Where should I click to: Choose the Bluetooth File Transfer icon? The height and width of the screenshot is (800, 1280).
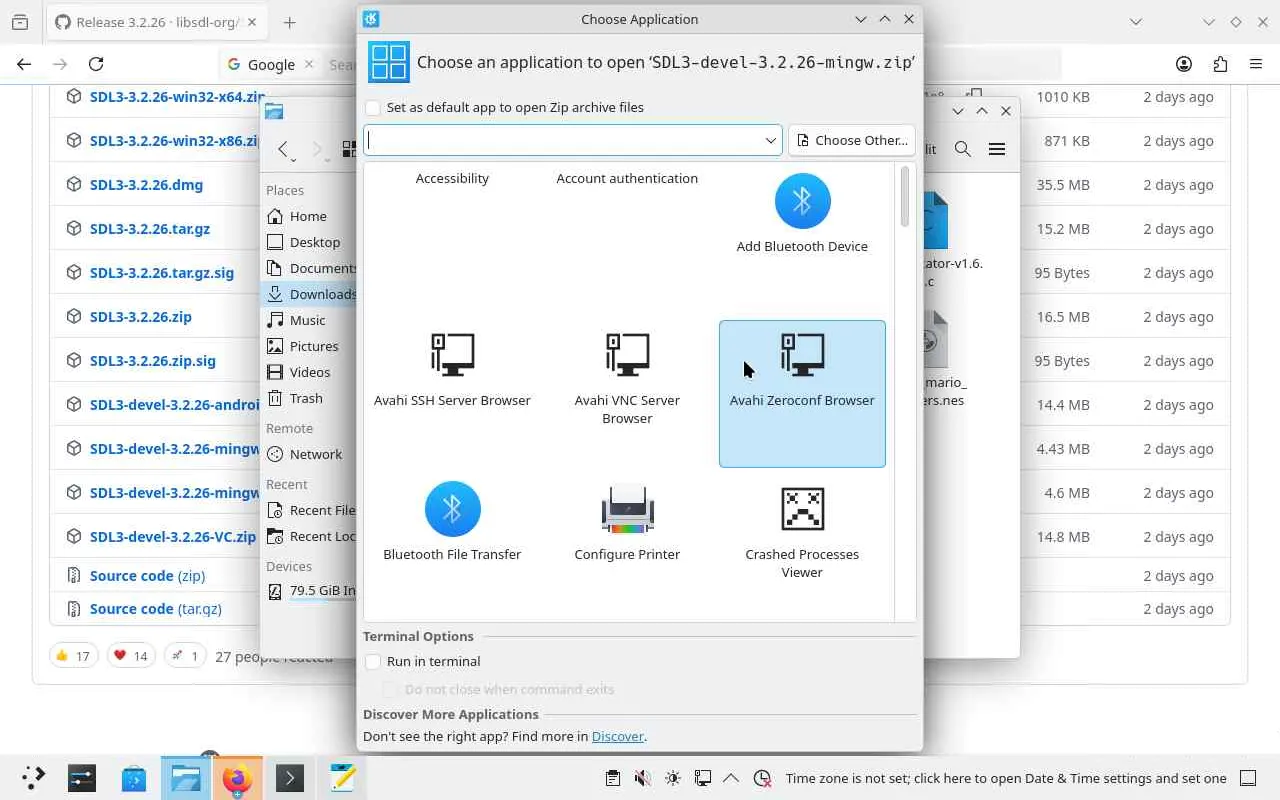pos(452,509)
